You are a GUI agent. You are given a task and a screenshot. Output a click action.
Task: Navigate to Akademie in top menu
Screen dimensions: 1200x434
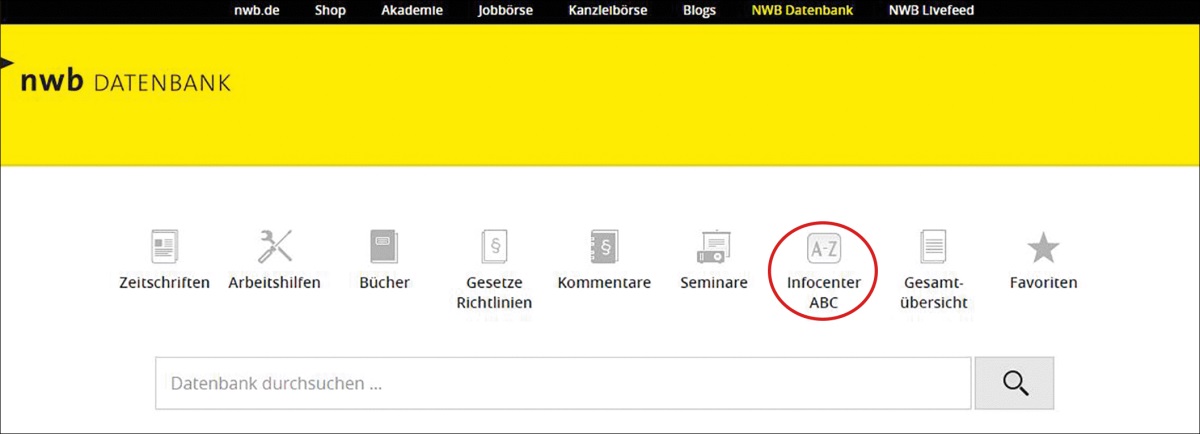(412, 11)
